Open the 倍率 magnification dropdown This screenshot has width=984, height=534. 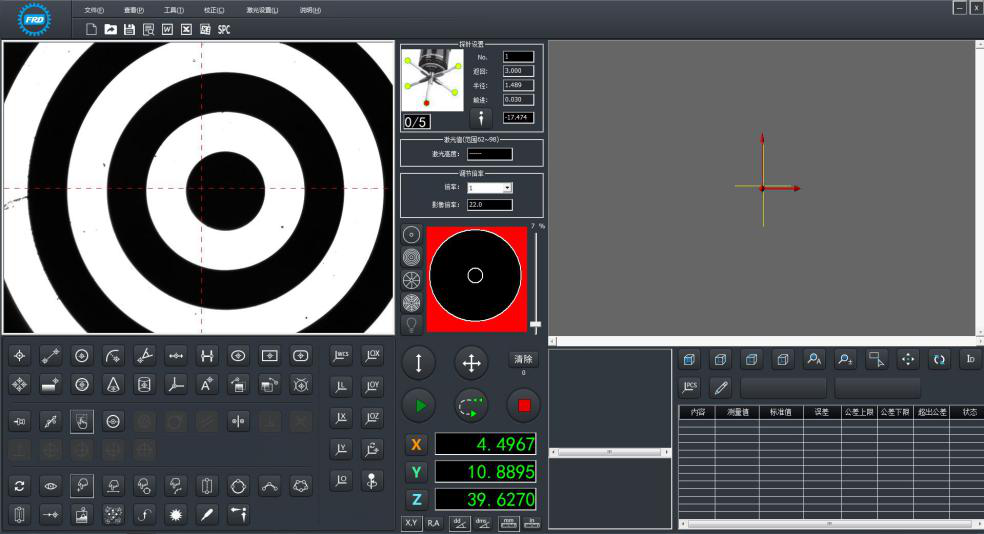tap(507, 187)
